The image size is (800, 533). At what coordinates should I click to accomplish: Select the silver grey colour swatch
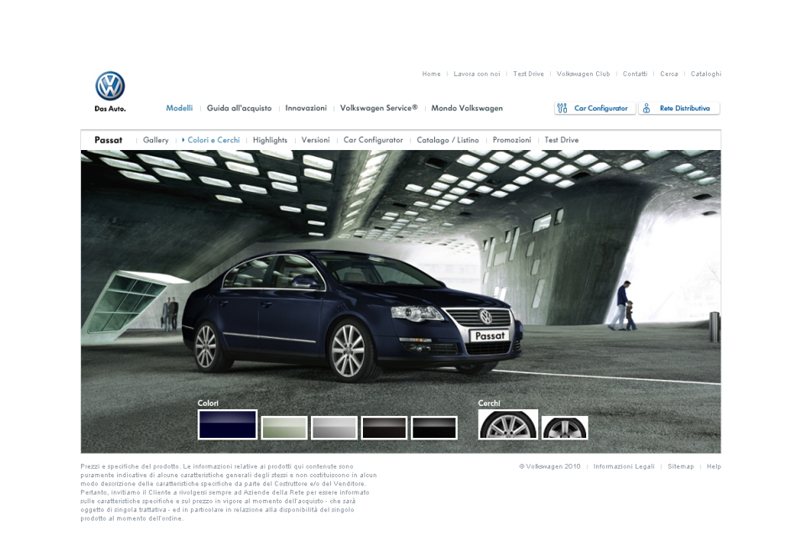[334, 428]
